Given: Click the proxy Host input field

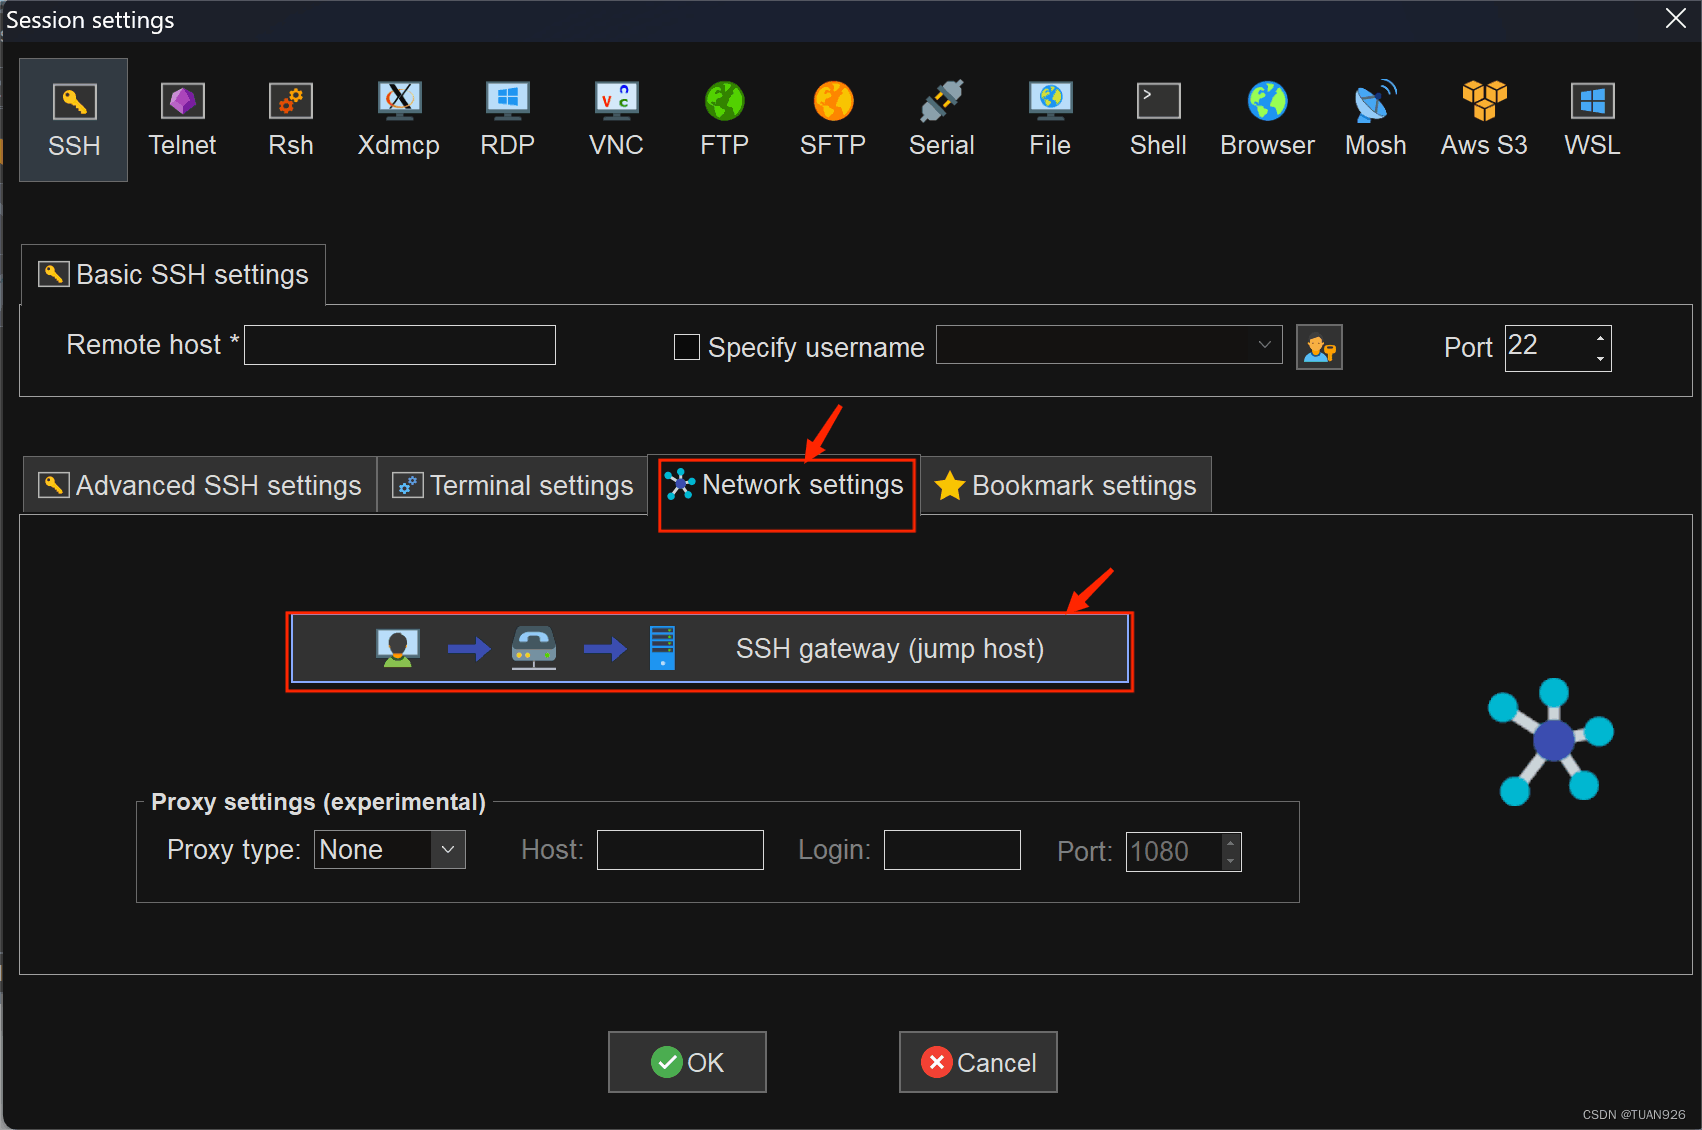Looking at the screenshot, I should tap(680, 850).
